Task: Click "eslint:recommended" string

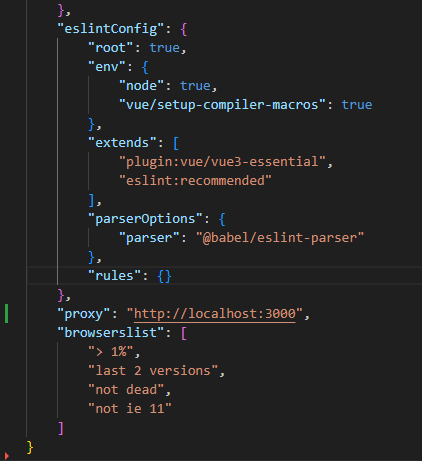Action: click(x=195, y=181)
